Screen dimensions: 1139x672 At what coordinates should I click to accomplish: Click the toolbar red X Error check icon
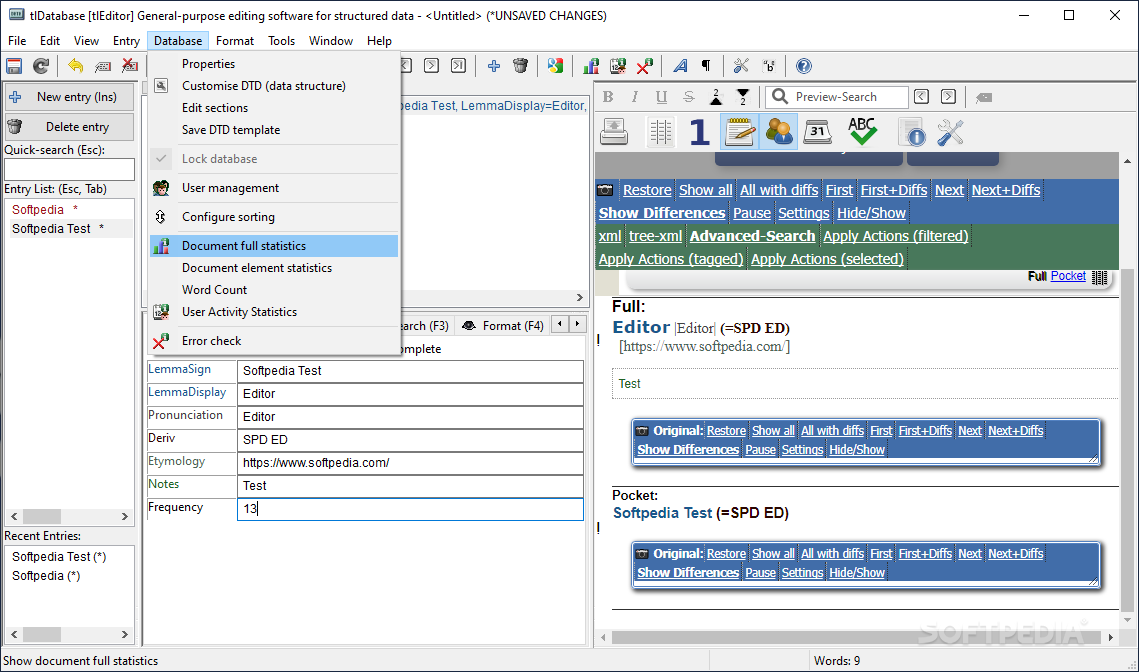[645, 66]
